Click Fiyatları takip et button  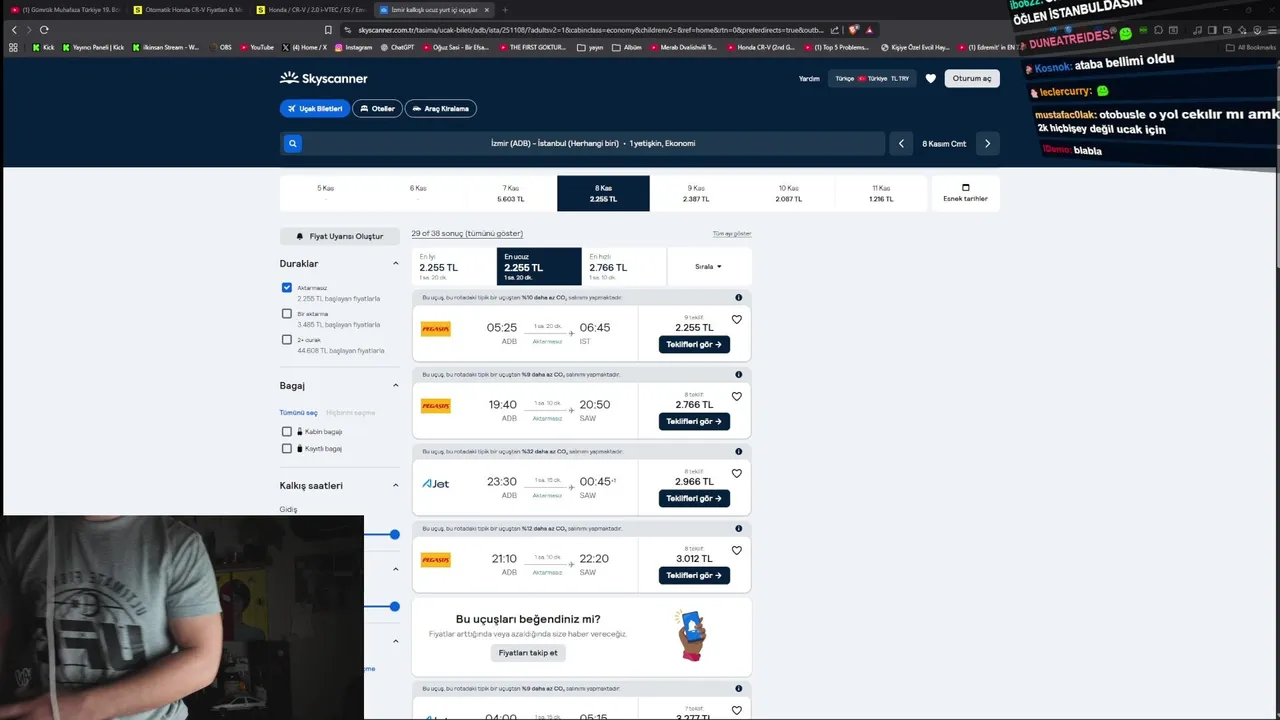point(528,652)
